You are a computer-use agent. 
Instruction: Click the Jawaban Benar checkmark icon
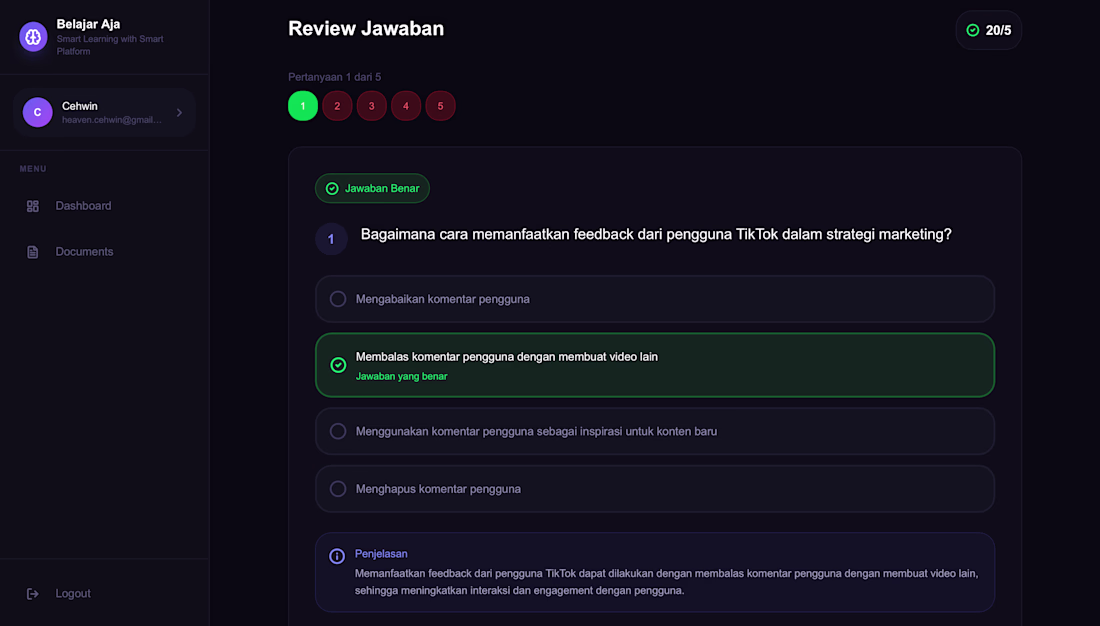(x=332, y=188)
